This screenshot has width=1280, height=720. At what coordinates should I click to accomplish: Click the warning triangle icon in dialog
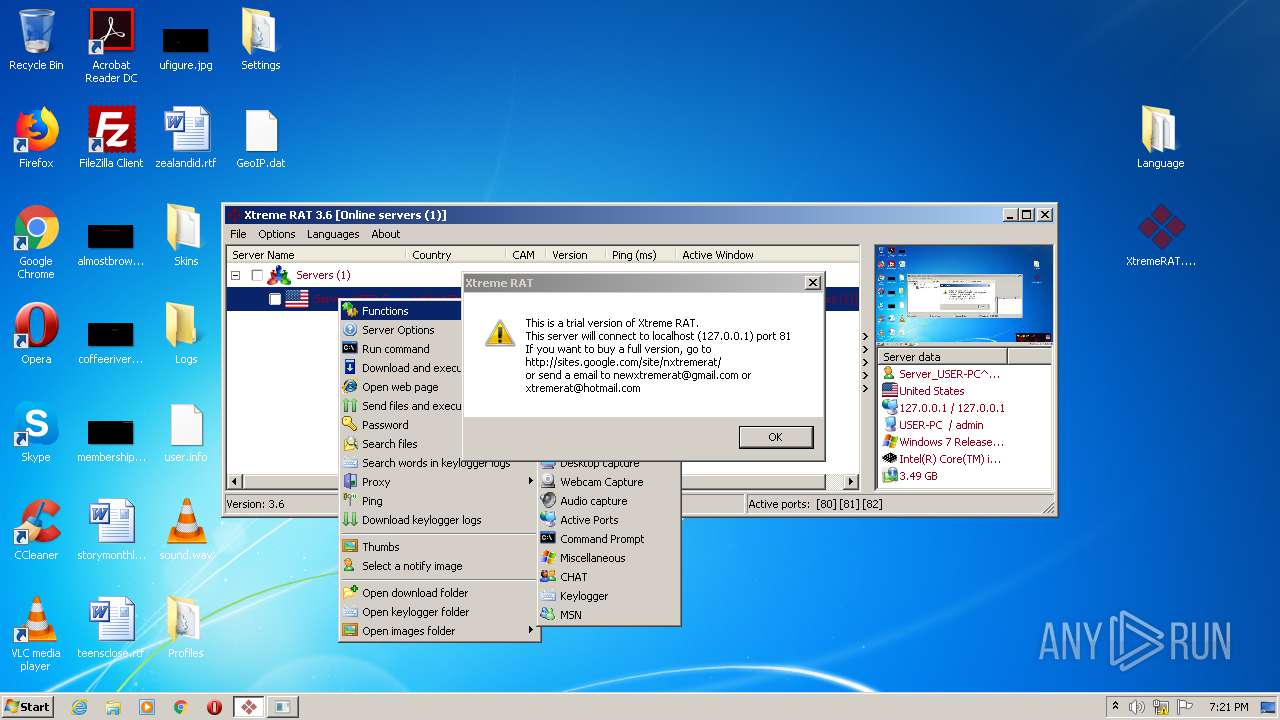pos(500,333)
